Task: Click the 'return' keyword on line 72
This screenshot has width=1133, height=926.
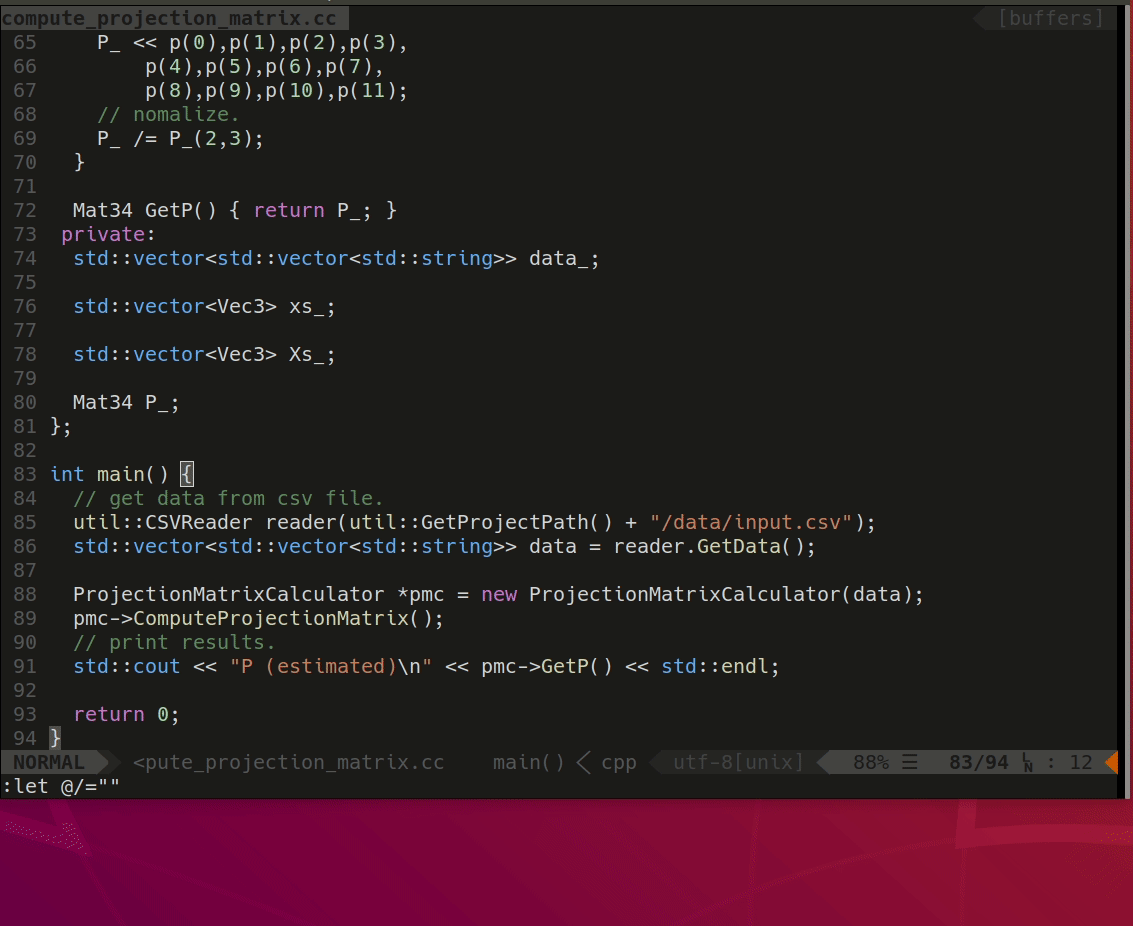Action: coord(288,210)
